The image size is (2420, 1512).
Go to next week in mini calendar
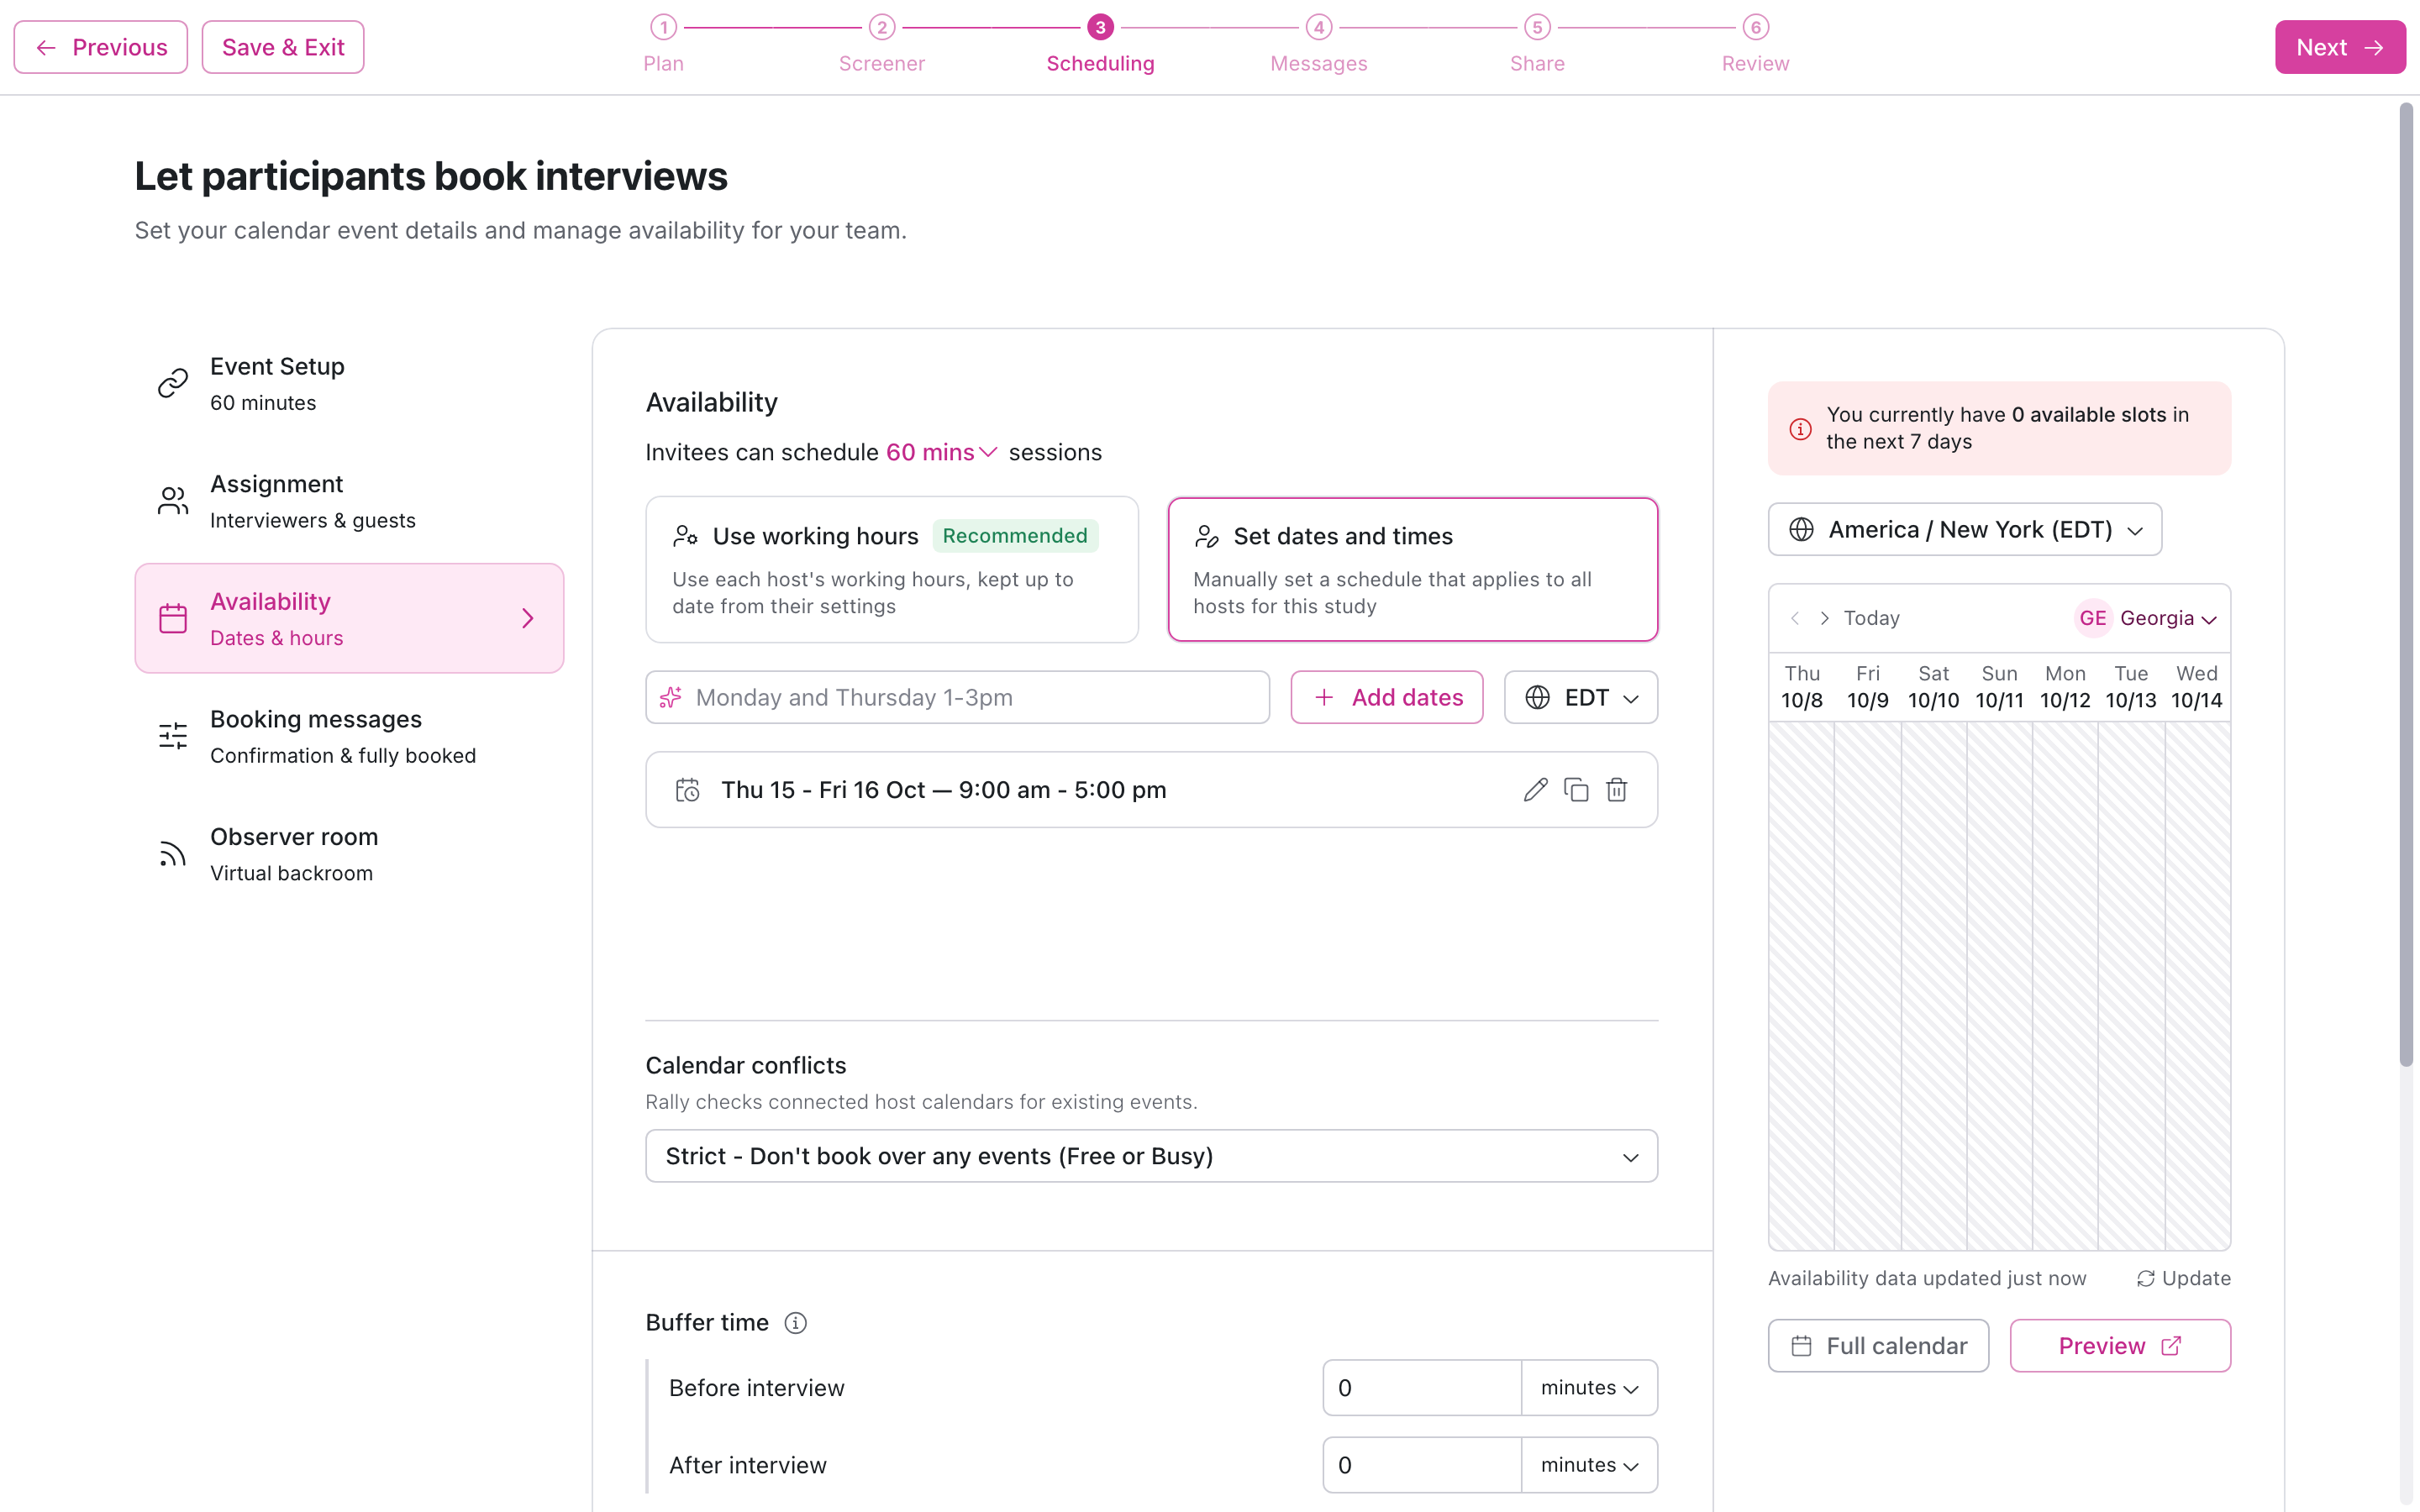coord(1824,618)
